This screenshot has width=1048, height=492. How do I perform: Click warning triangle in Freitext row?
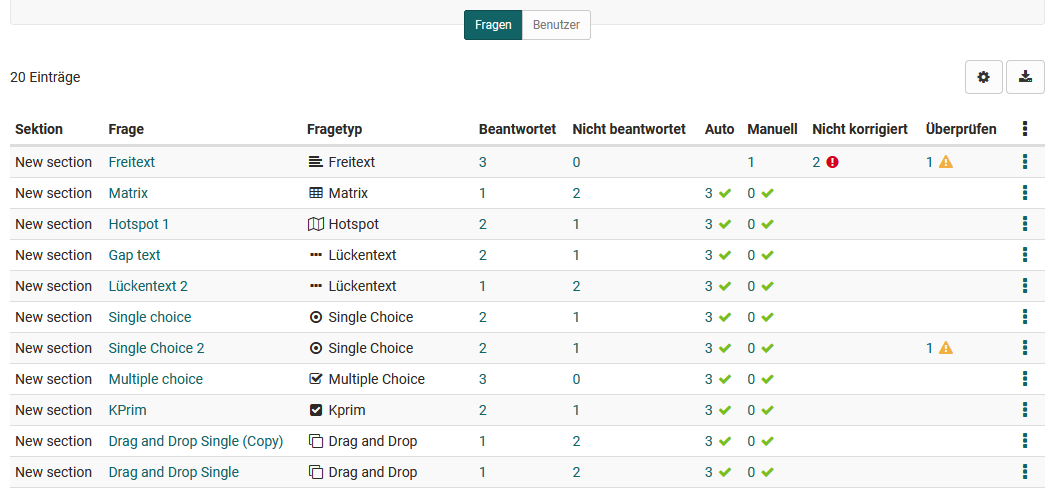[x=945, y=162]
